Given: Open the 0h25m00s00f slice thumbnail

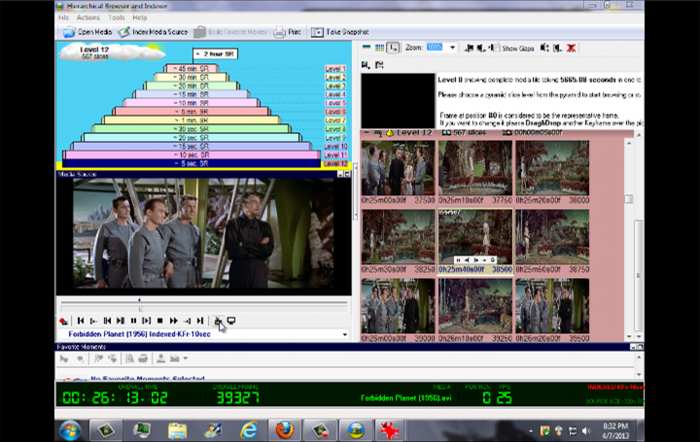Looking at the screenshot, I should (398, 168).
